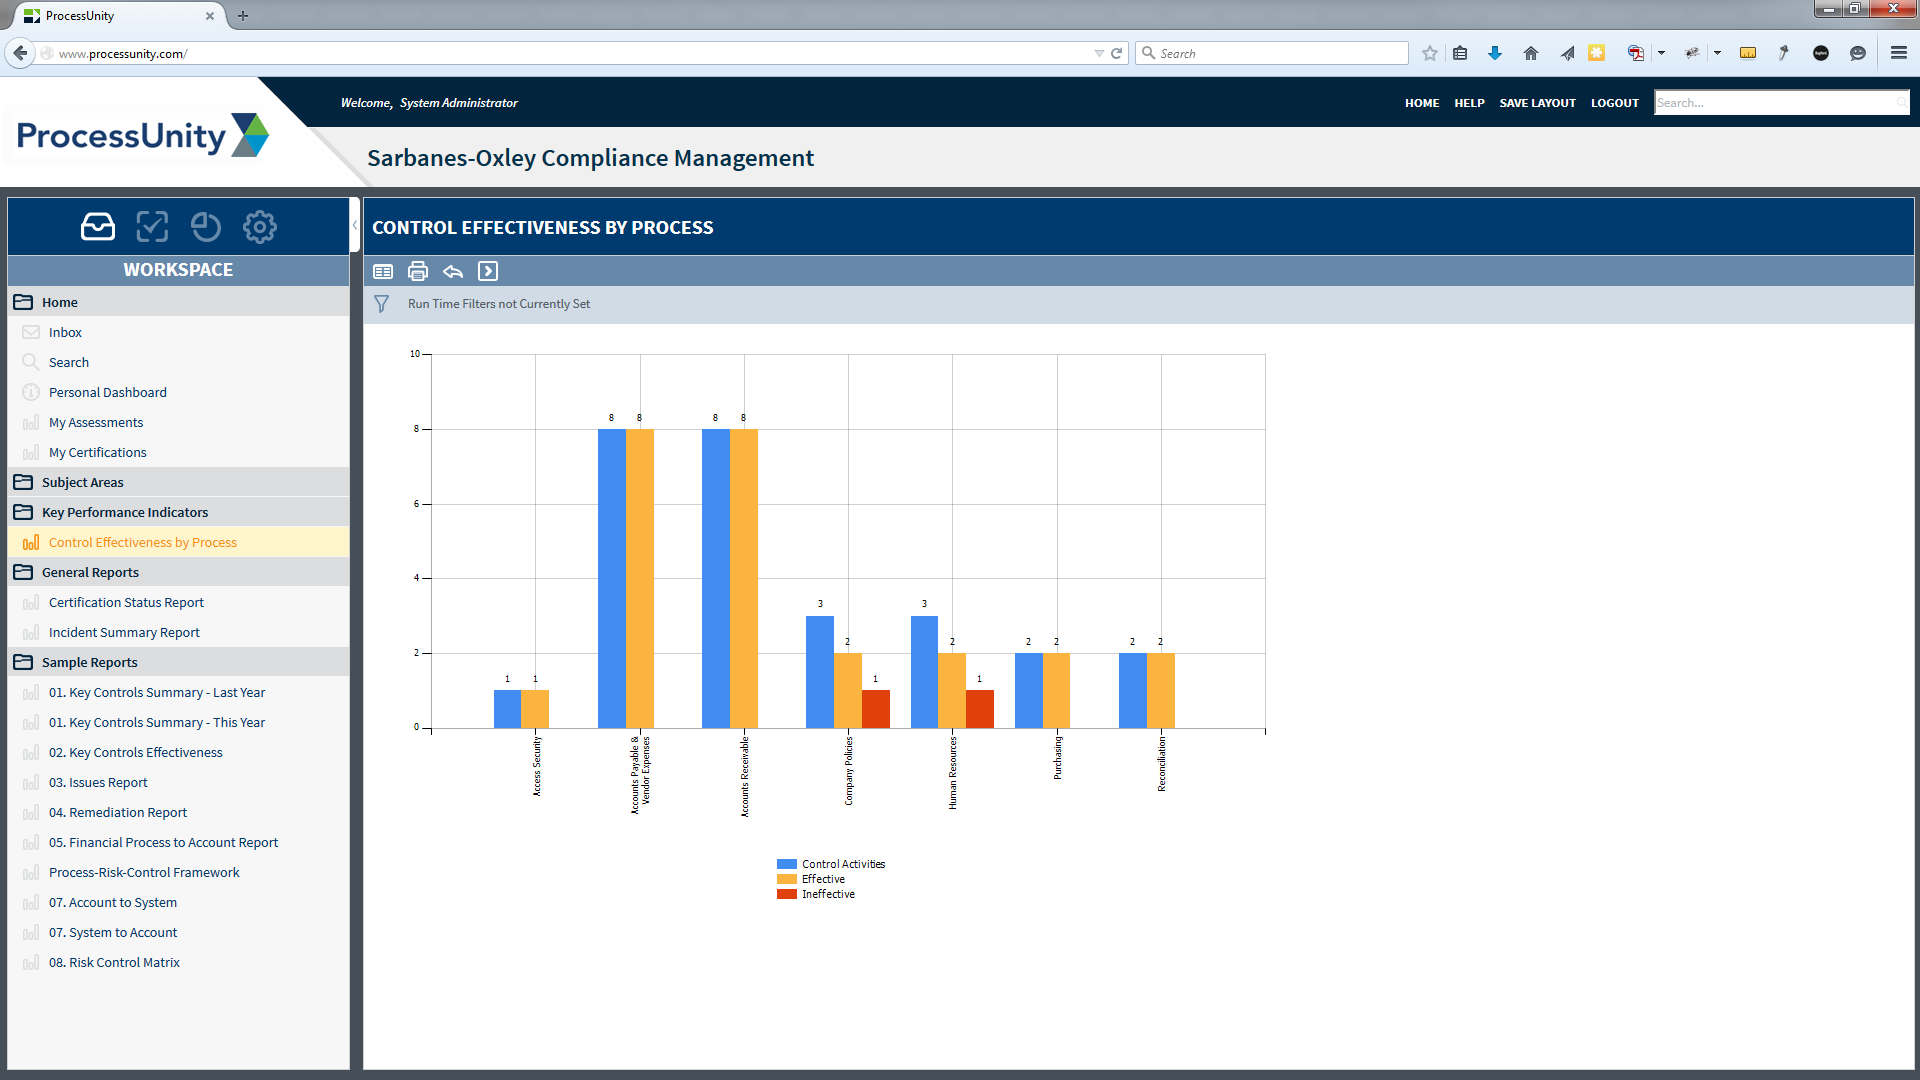Image resolution: width=1920 pixels, height=1080 pixels.
Task: Open Process-Risk-Control Framework report
Action: click(144, 872)
